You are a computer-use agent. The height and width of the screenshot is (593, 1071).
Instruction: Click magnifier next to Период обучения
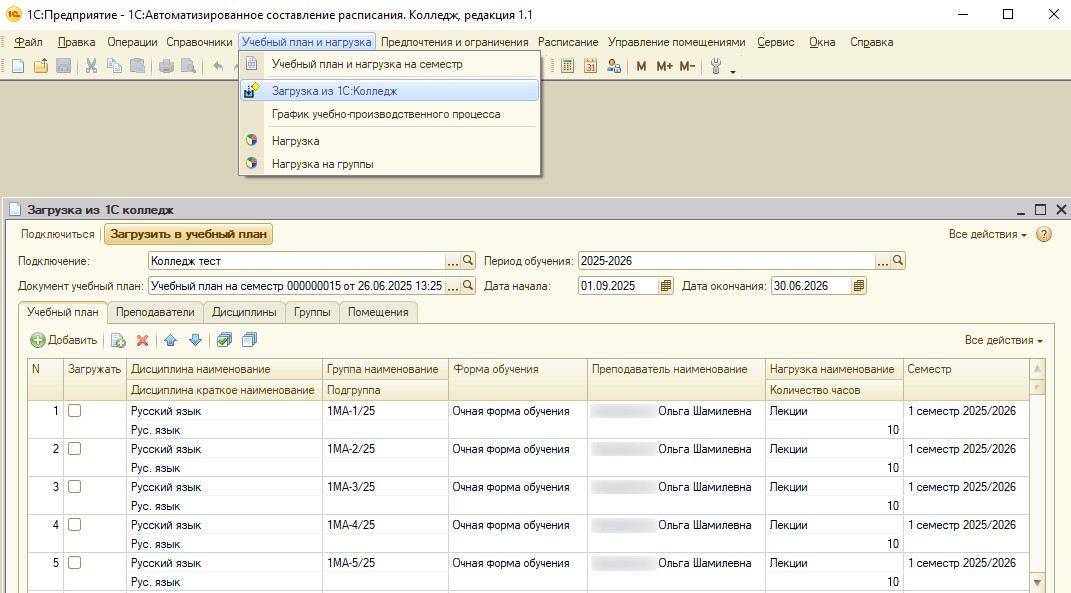tap(898, 261)
